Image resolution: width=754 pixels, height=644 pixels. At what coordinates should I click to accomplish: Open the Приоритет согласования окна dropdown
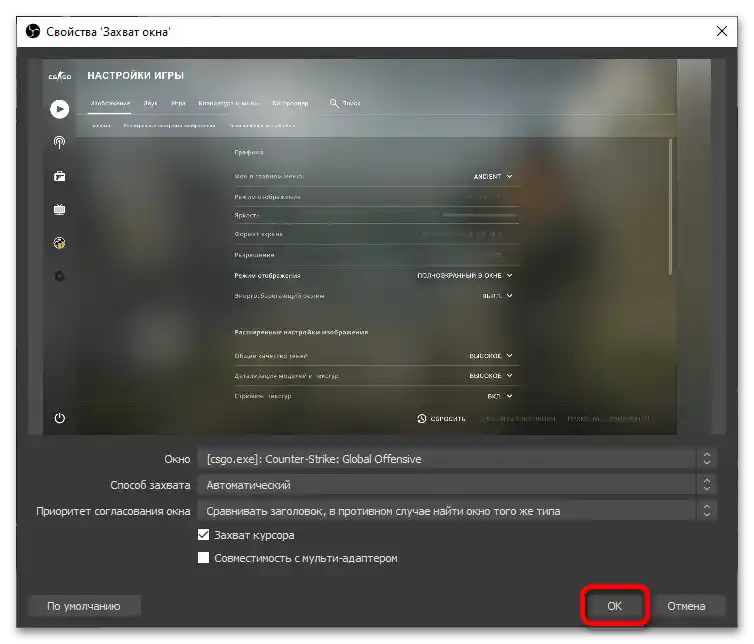457,511
